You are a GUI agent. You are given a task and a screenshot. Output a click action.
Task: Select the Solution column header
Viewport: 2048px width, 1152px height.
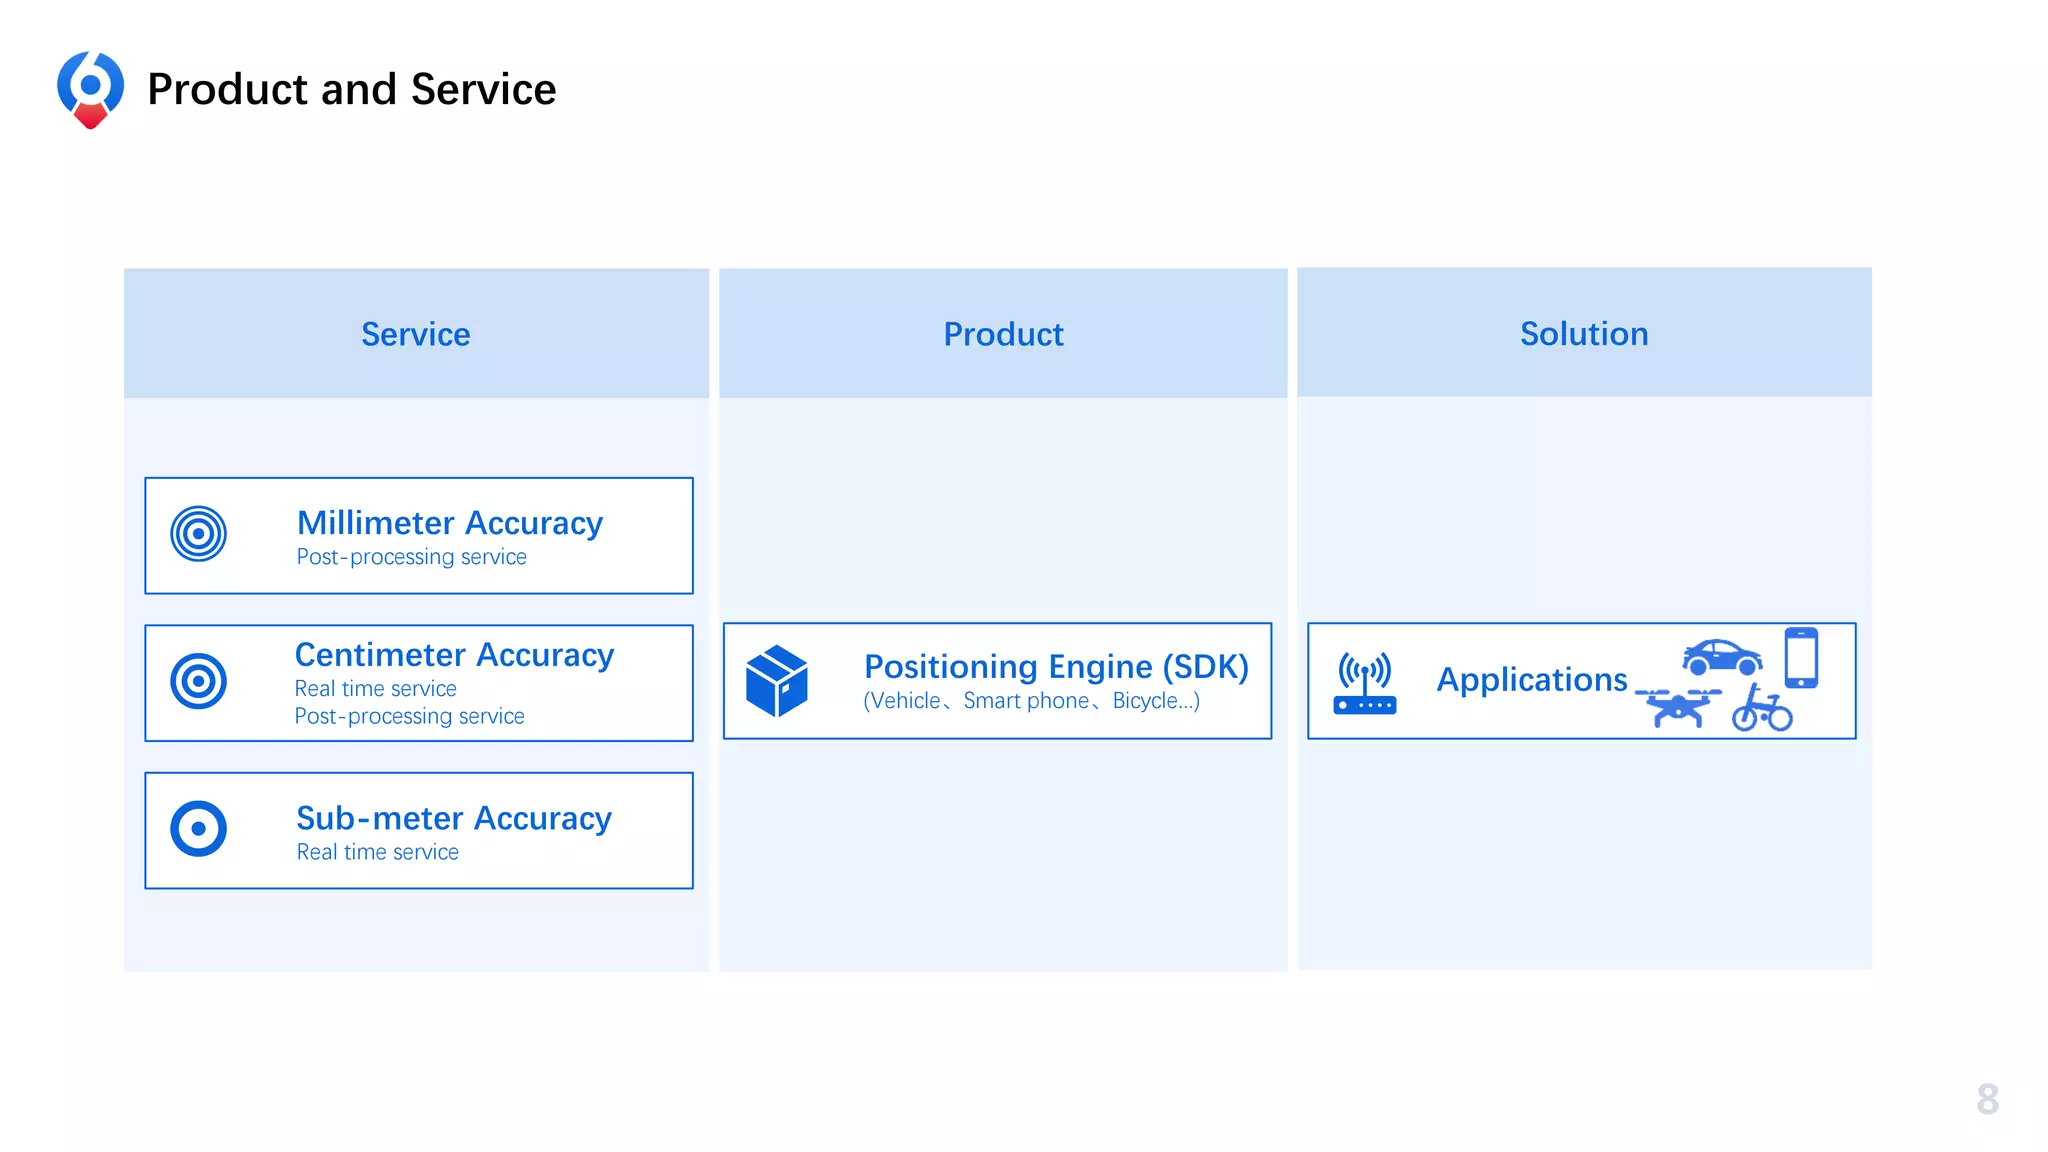point(1584,333)
